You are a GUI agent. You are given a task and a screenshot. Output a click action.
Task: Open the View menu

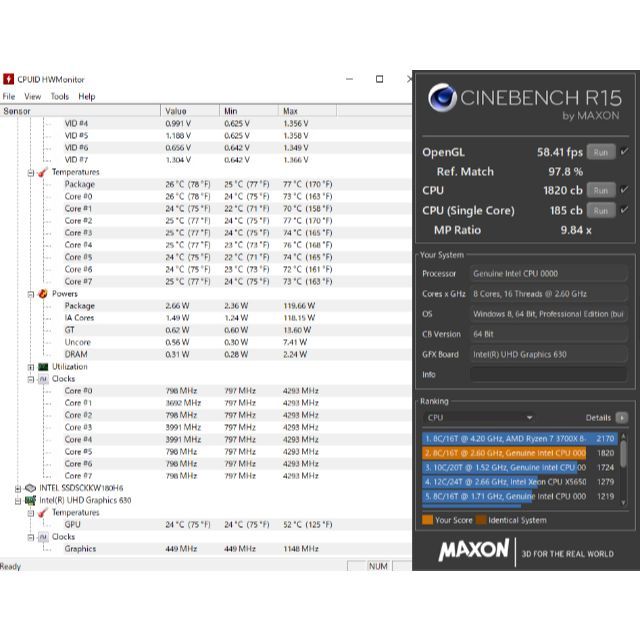(33, 96)
